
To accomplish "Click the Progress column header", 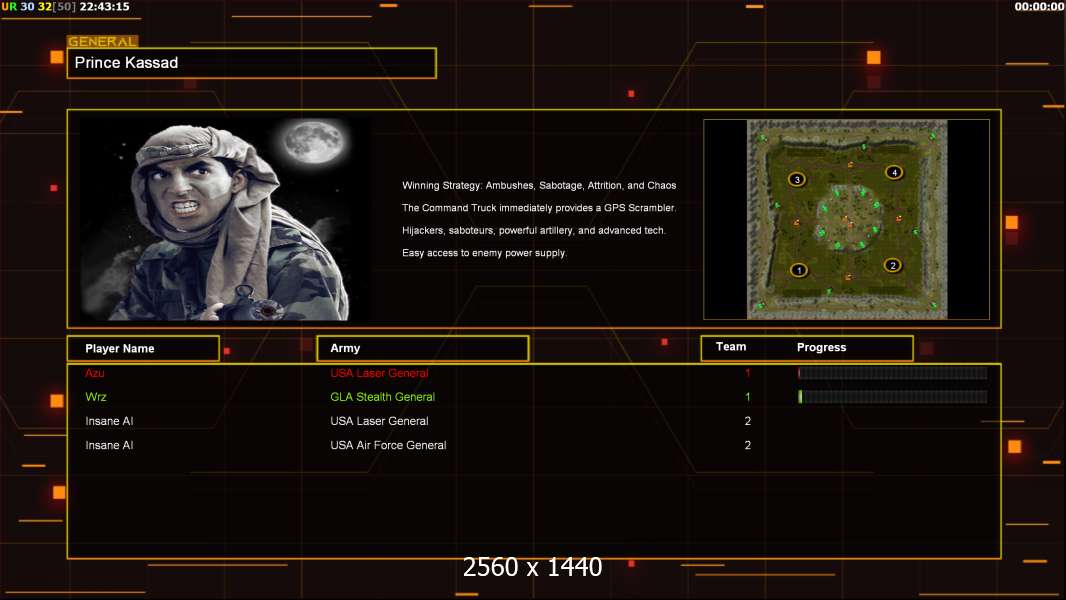I will [x=821, y=347].
